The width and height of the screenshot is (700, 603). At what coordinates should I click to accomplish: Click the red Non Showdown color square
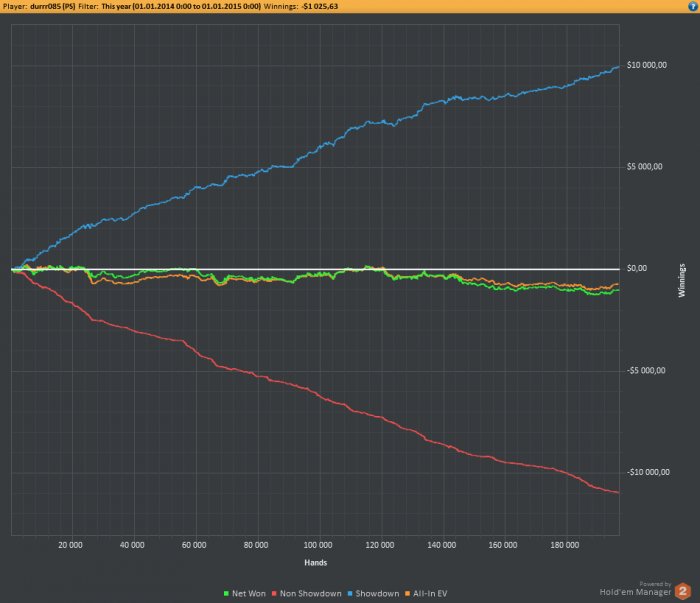tap(274, 594)
